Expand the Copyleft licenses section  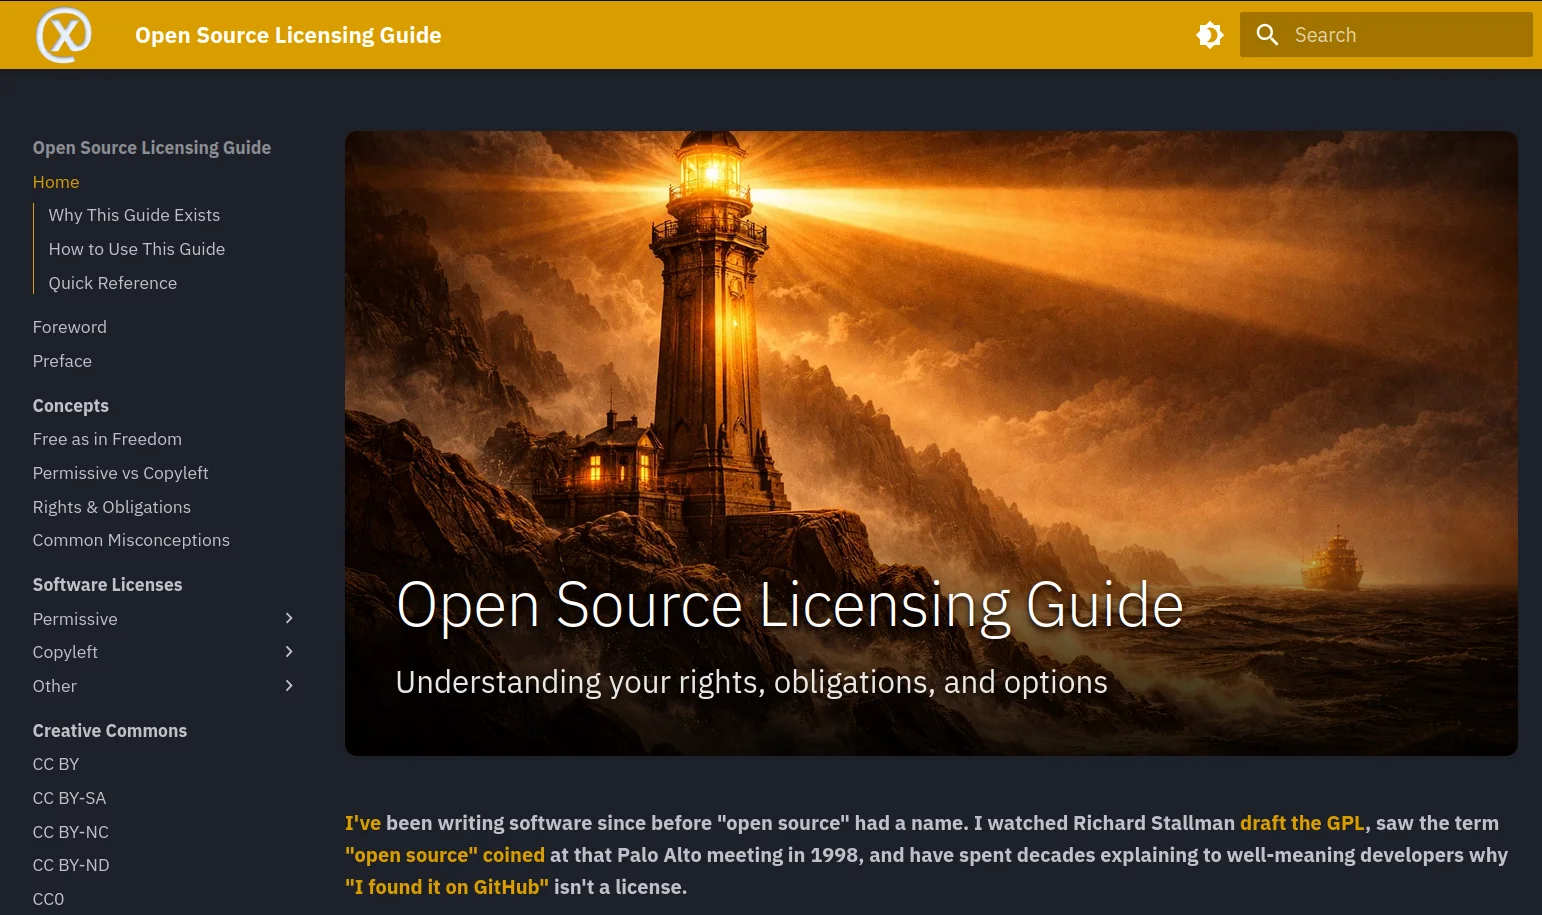pos(289,651)
